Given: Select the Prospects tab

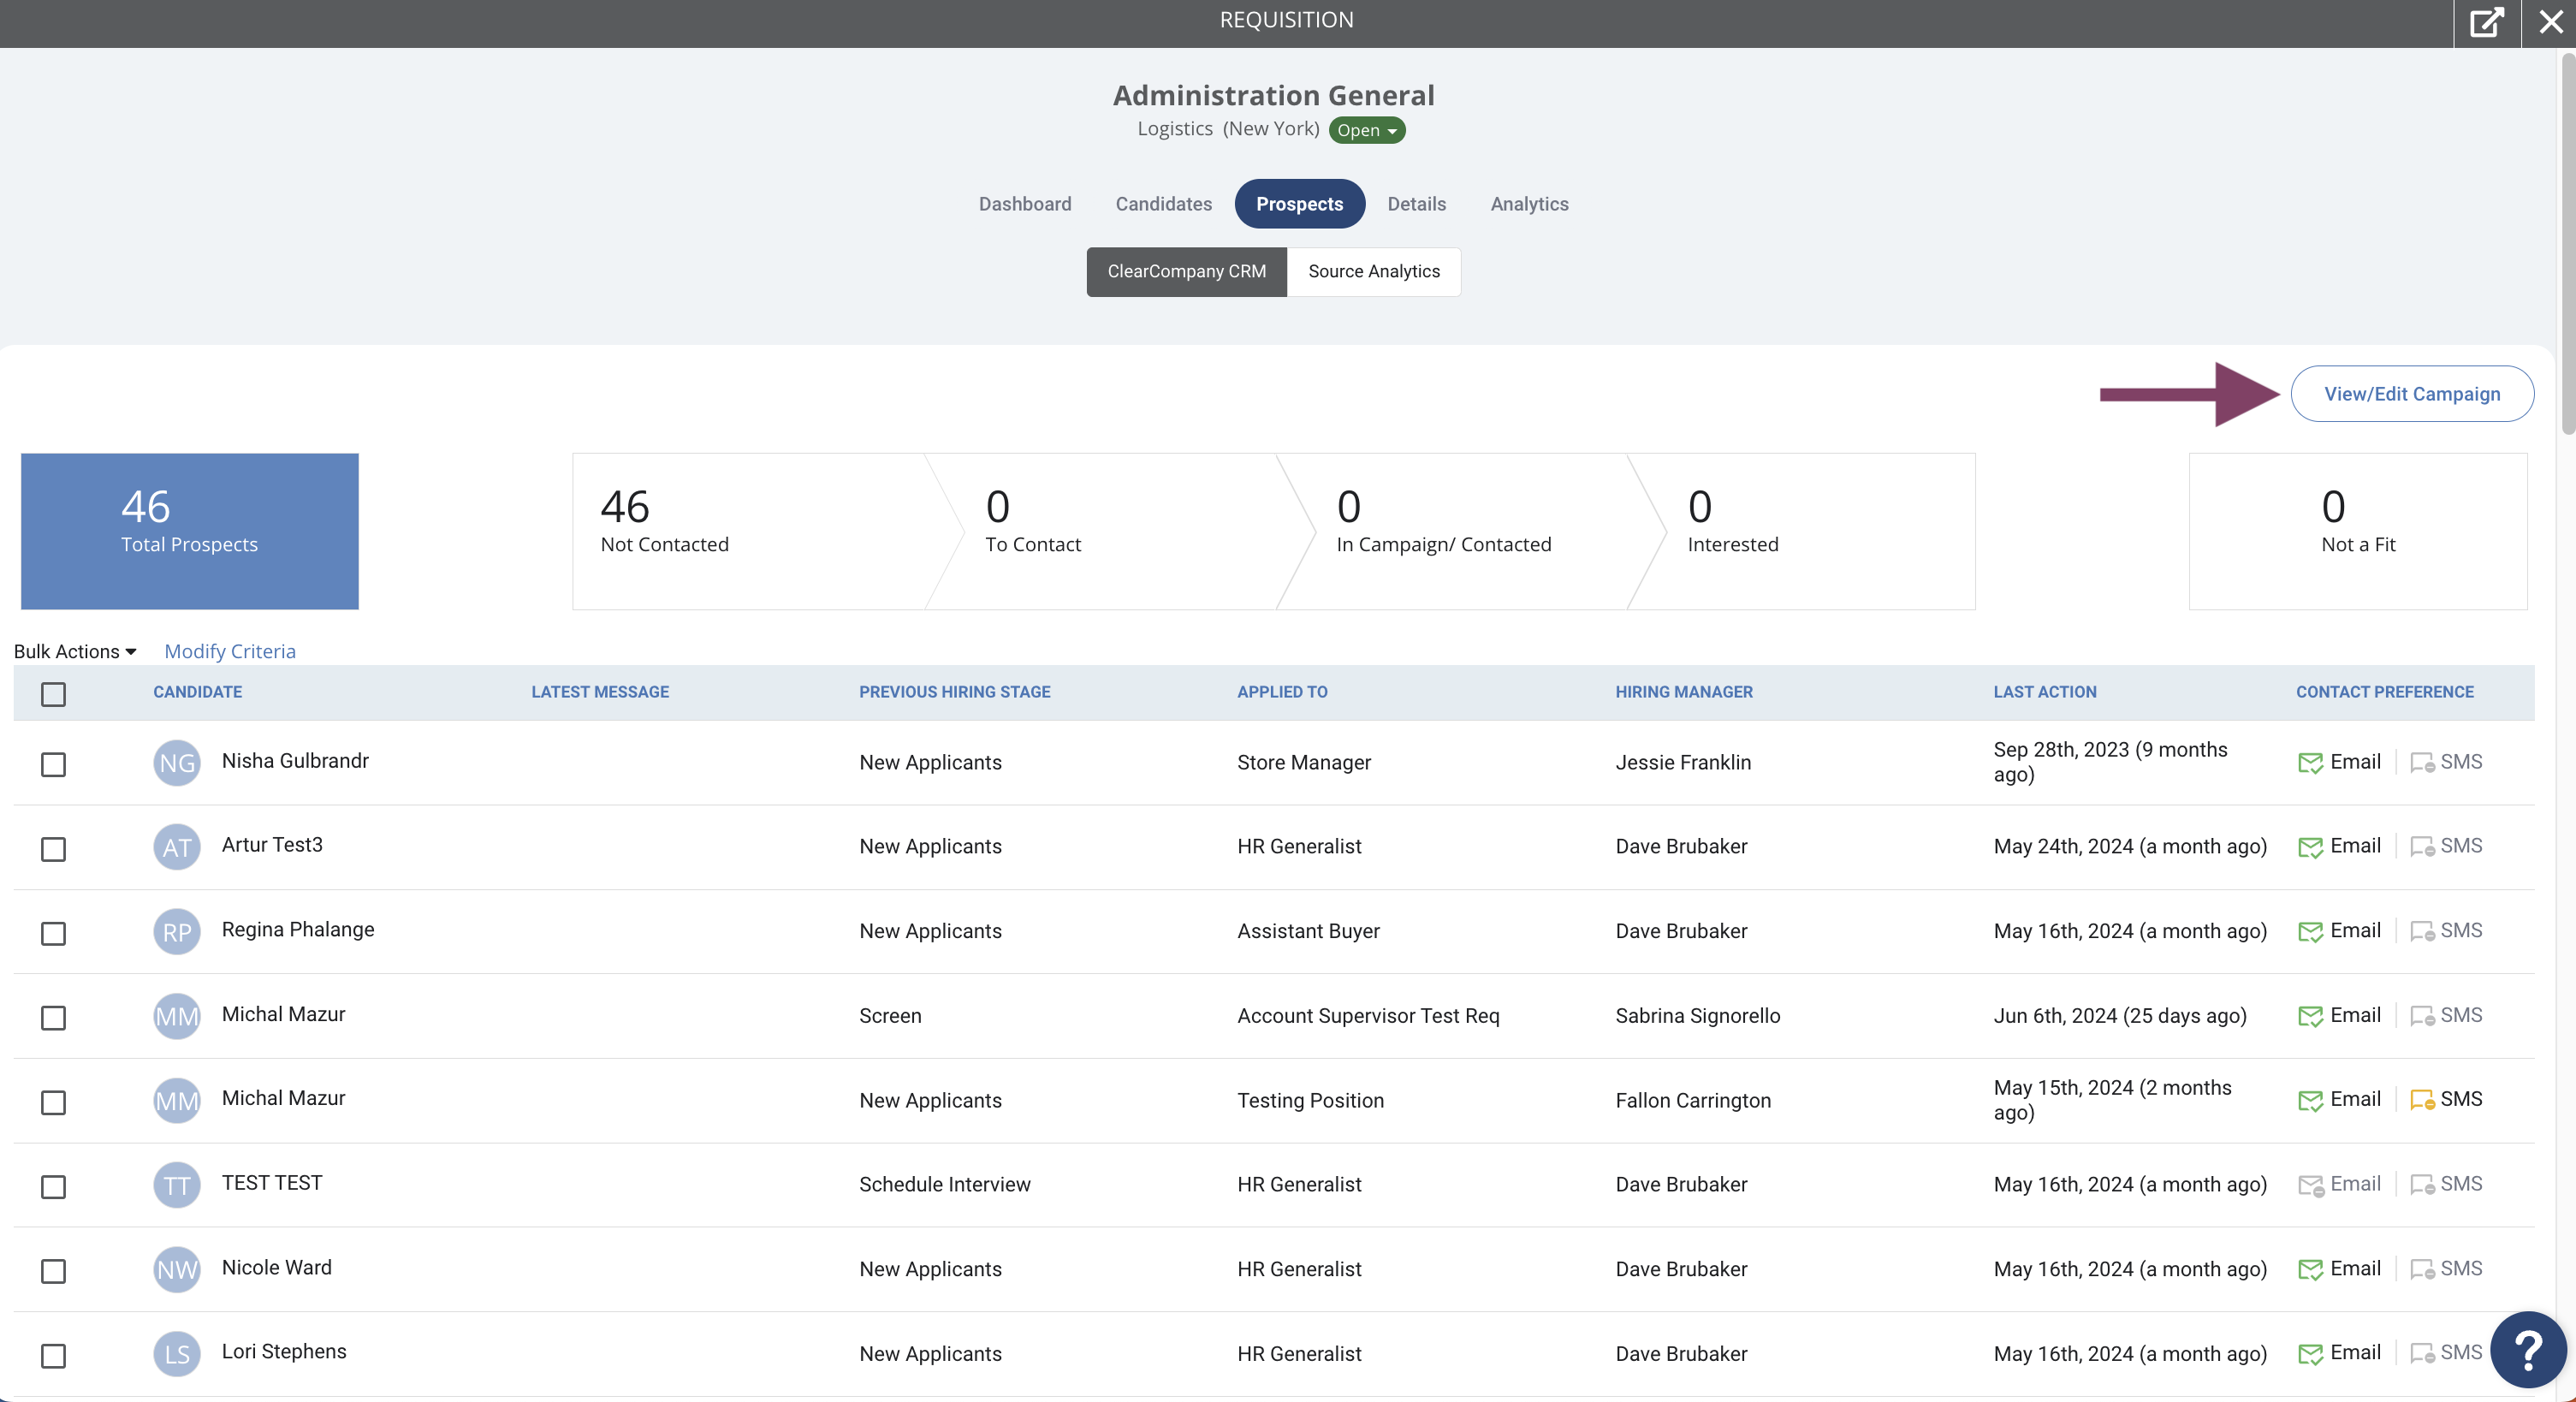Looking at the screenshot, I should pyautogui.click(x=1299, y=204).
